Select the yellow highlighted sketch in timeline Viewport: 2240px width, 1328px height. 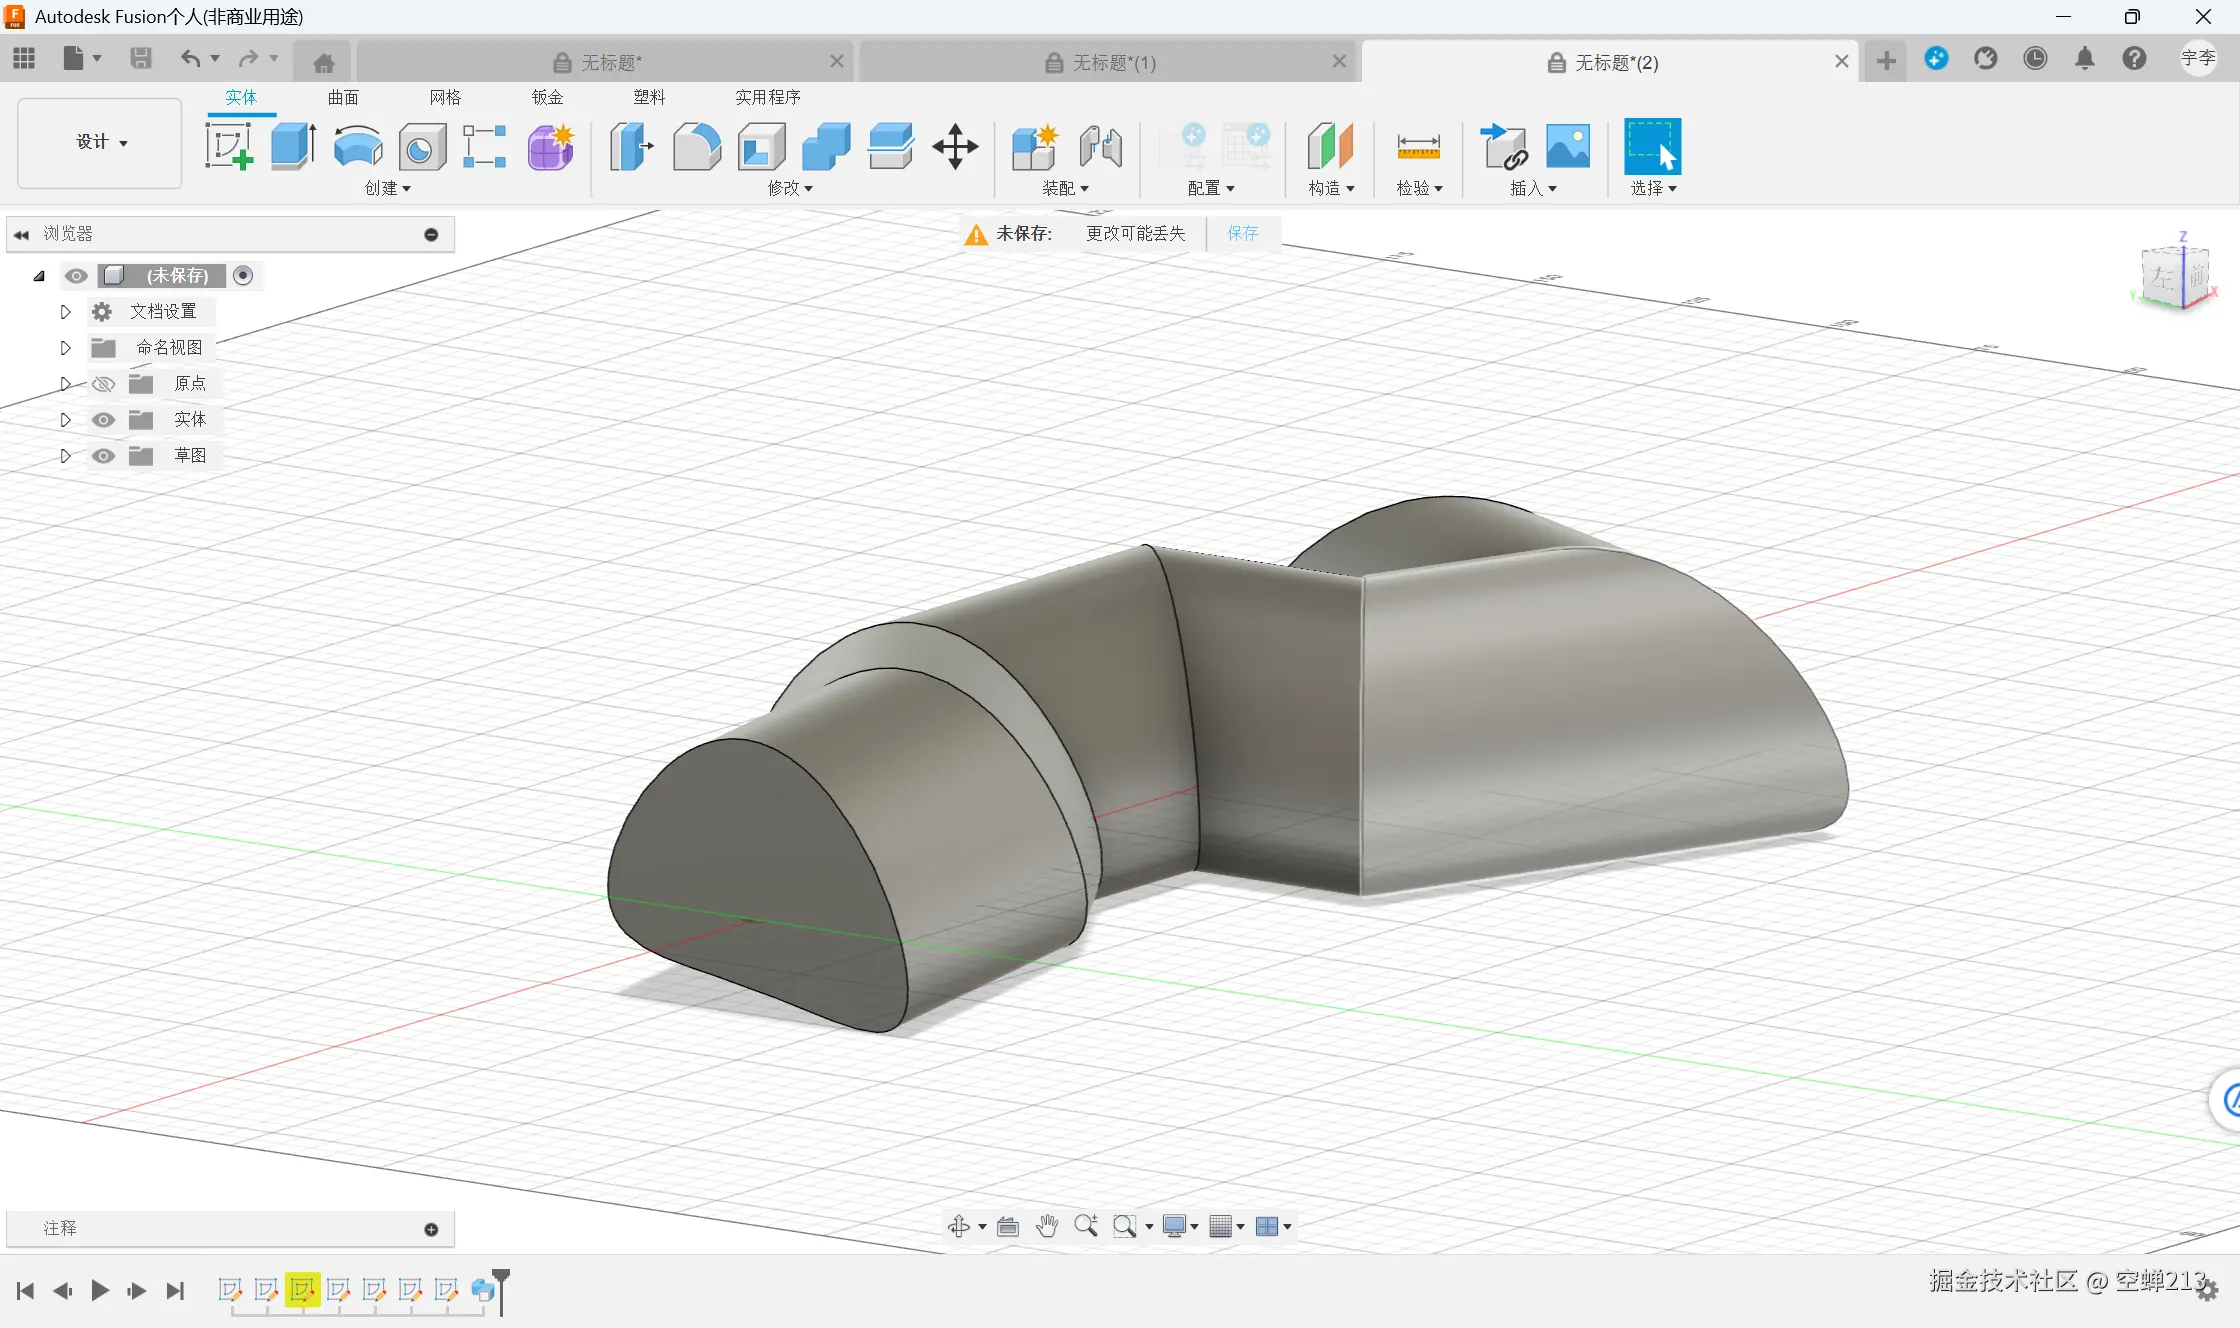[302, 1290]
